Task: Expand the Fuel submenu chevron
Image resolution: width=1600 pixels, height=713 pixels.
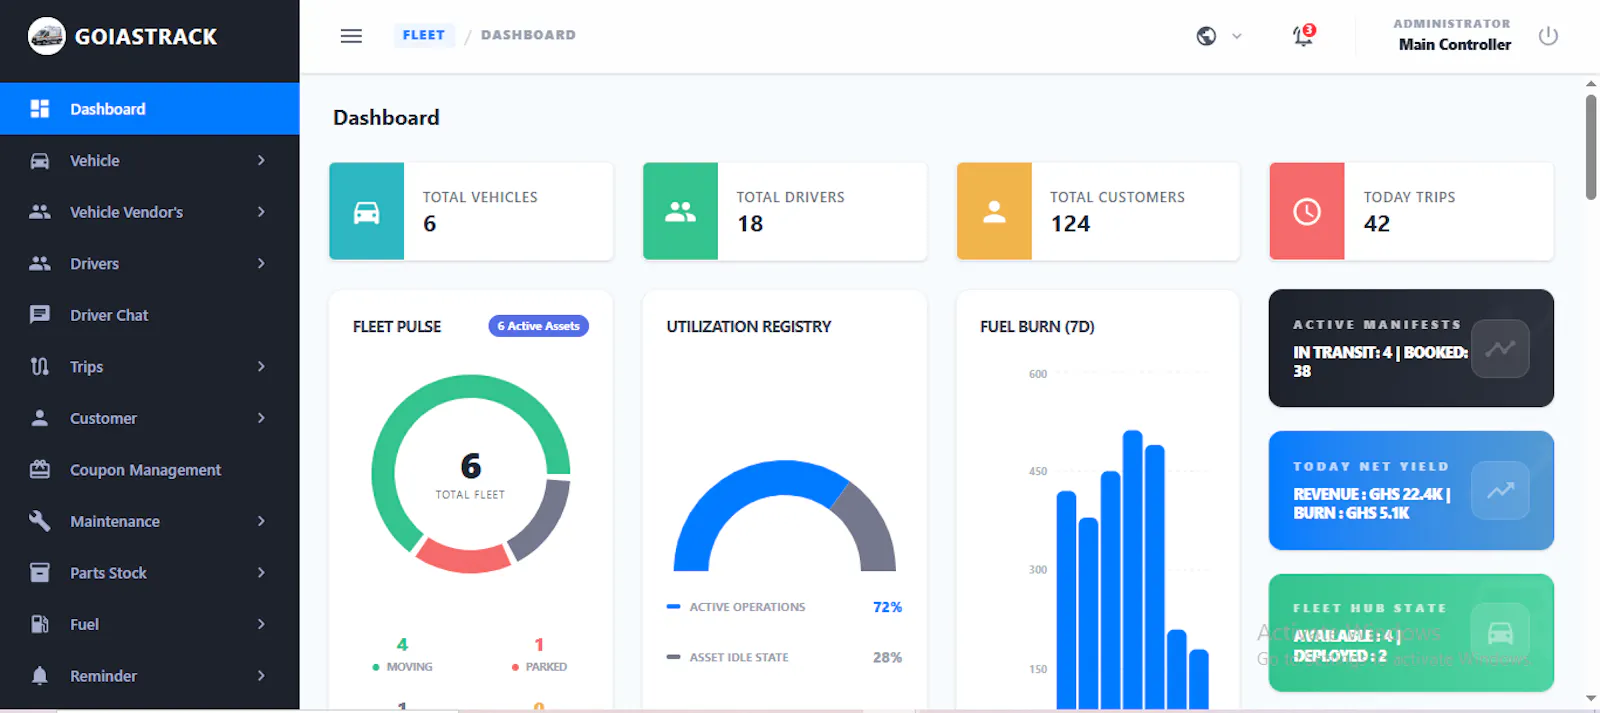Action: (261, 624)
